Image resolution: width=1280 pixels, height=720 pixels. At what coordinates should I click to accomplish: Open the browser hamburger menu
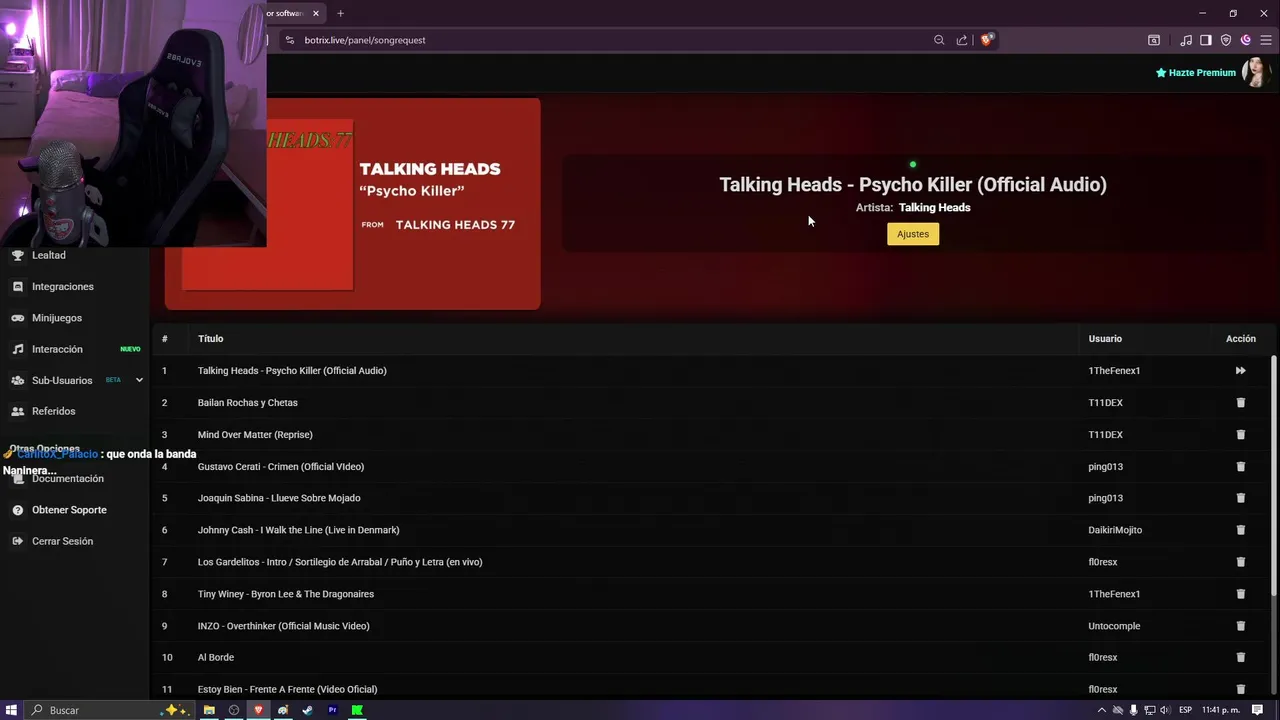1266,40
